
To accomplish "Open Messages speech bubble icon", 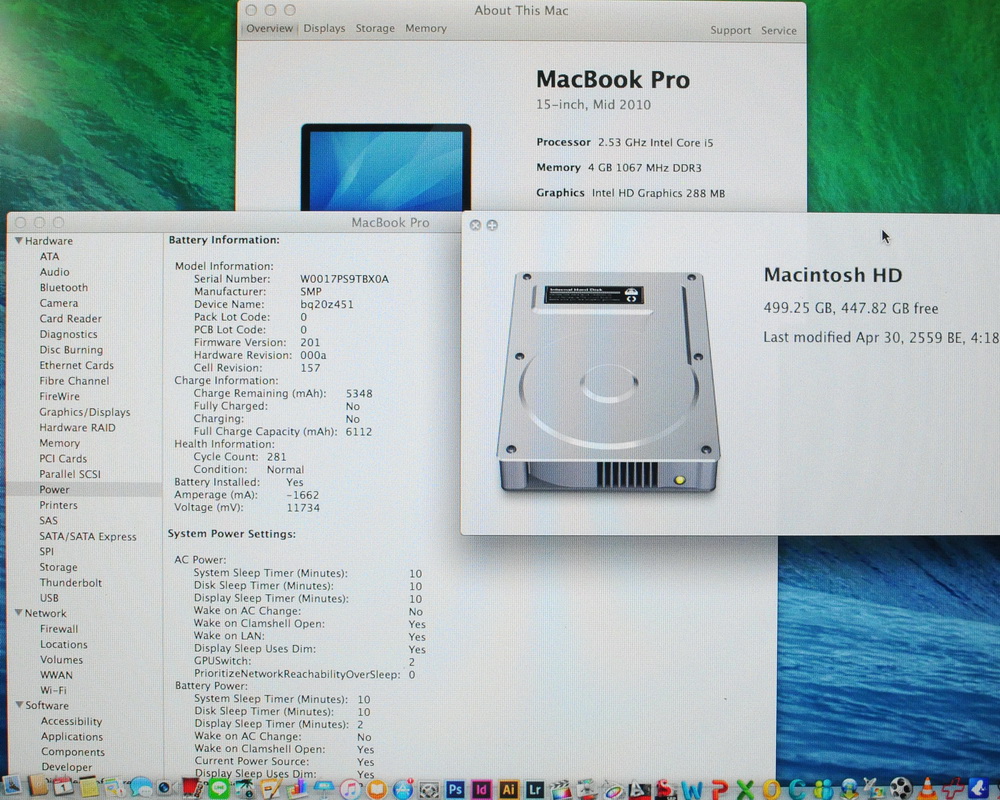I will [x=141, y=787].
